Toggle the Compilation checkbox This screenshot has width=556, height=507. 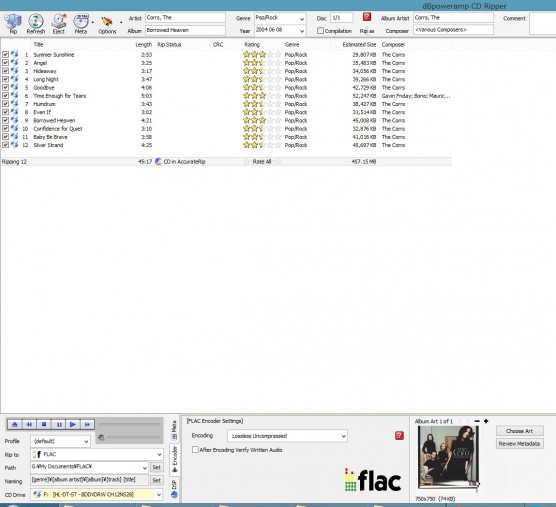[x=320, y=31]
